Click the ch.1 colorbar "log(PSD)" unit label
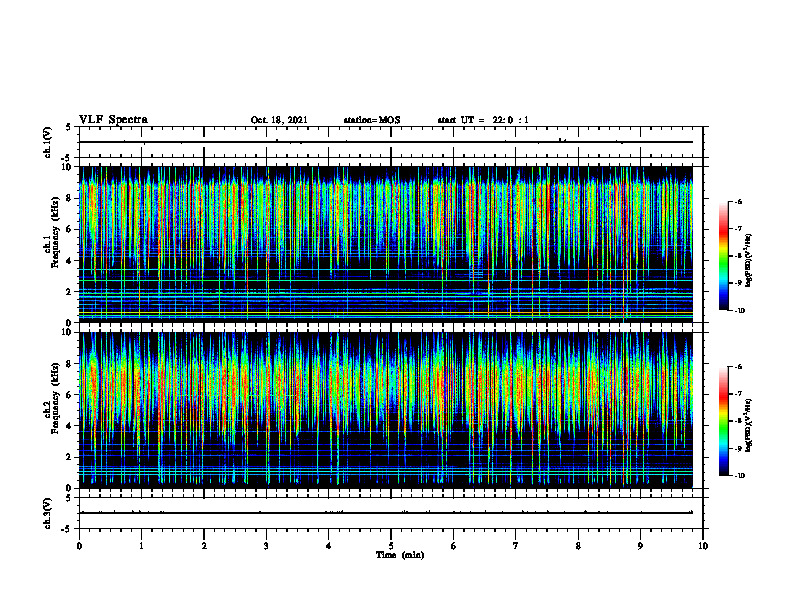The height and width of the screenshot is (612, 792). [749, 260]
